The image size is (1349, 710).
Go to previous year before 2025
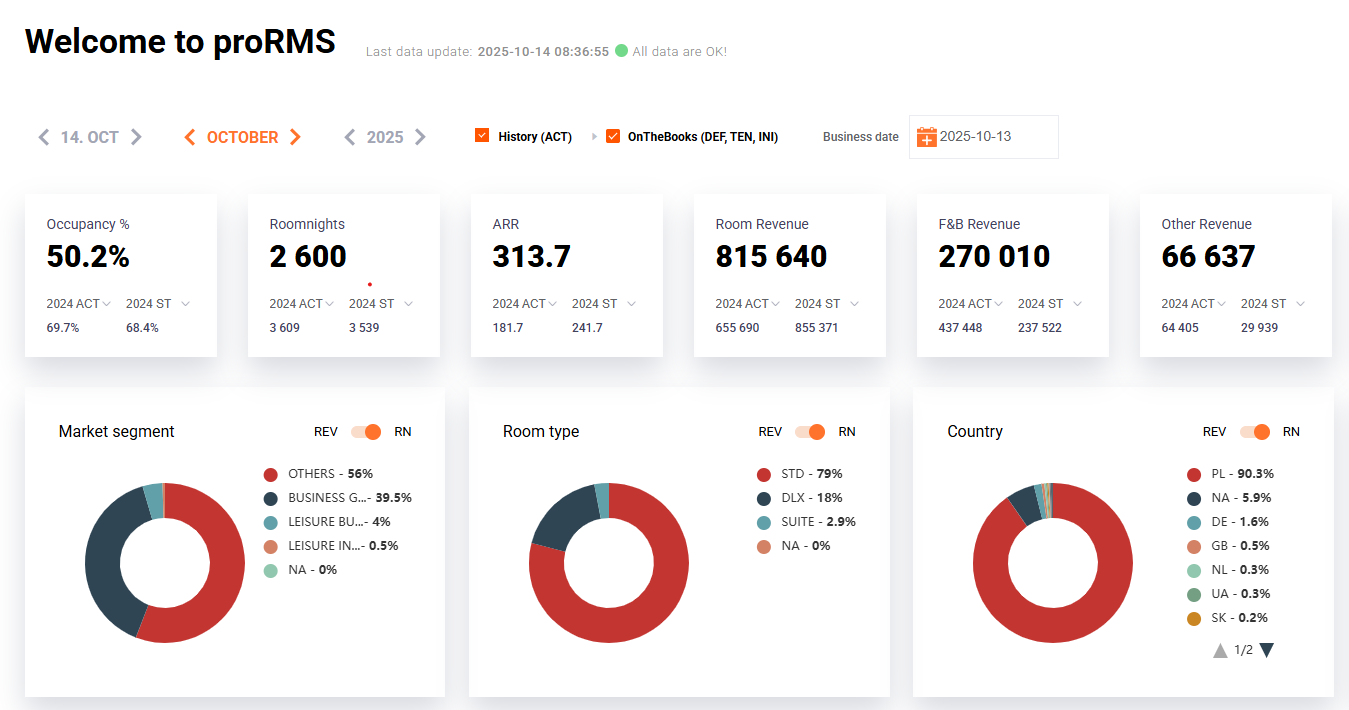(349, 137)
